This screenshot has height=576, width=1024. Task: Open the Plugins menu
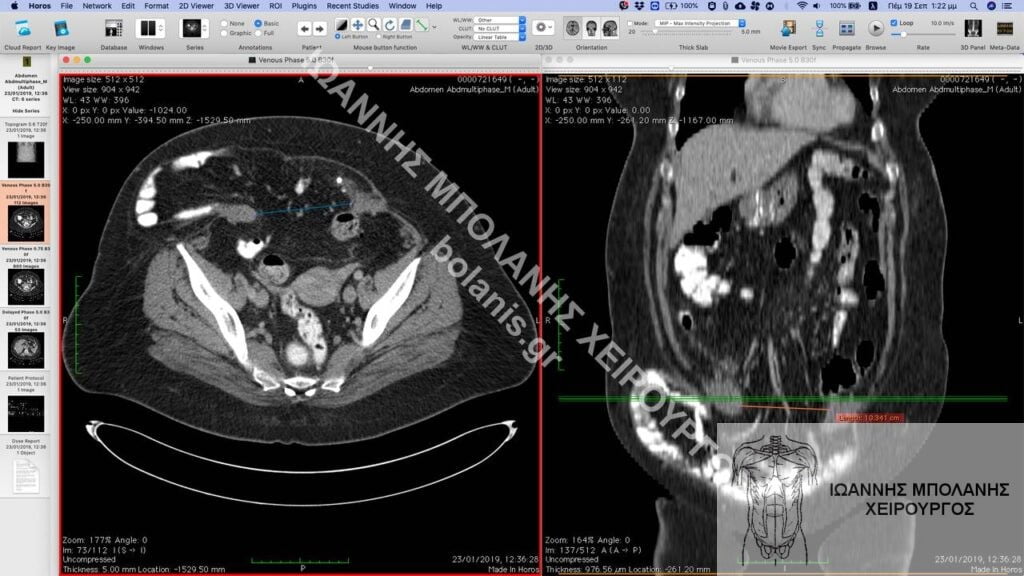304,6
